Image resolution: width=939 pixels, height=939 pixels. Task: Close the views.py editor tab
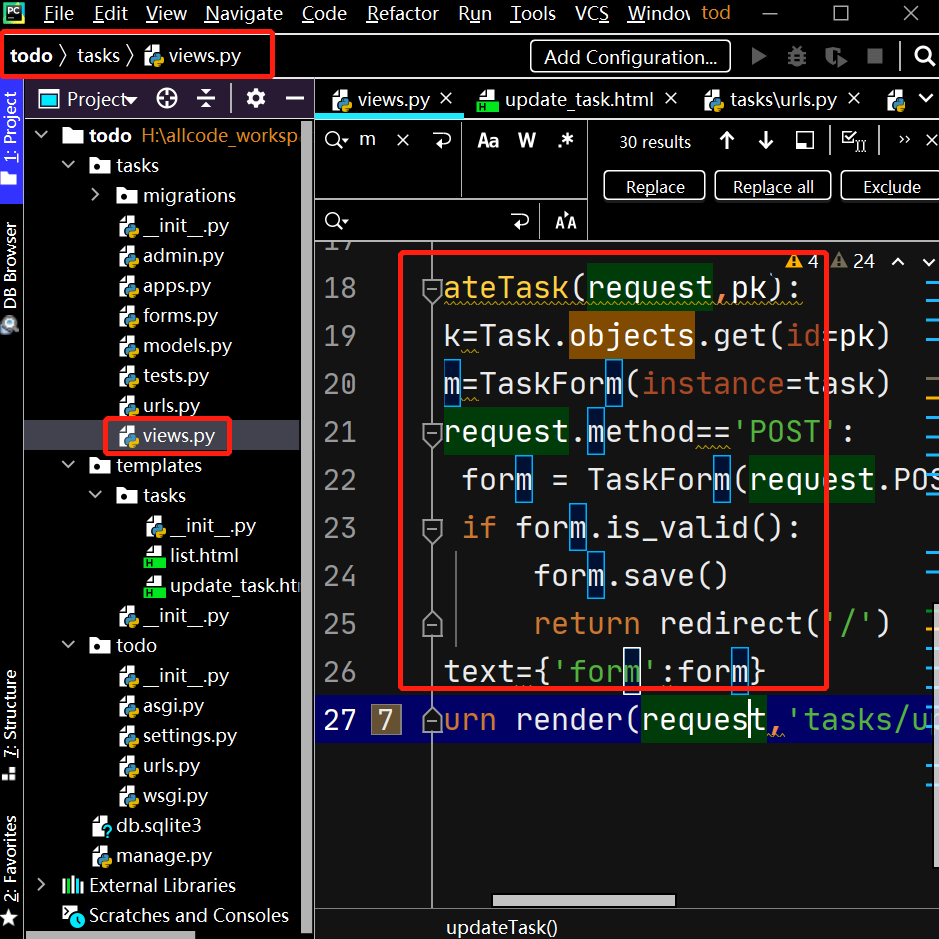click(x=446, y=98)
